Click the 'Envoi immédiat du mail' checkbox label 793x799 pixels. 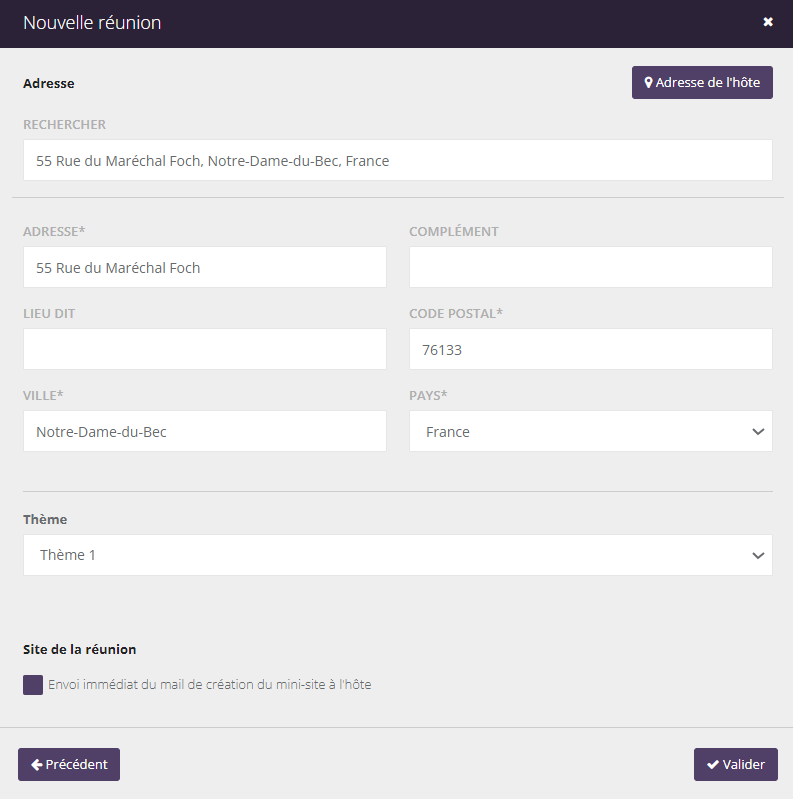[x=210, y=685]
